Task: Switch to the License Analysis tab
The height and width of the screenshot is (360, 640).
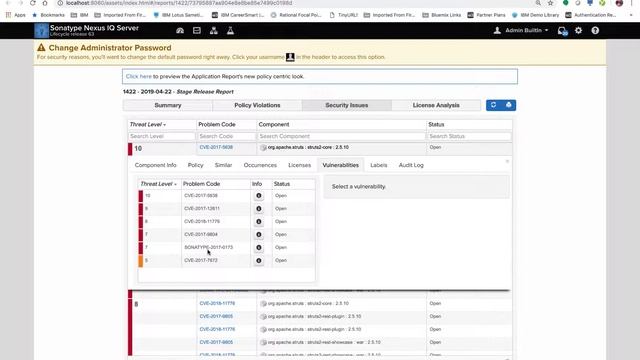Action: point(436,105)
